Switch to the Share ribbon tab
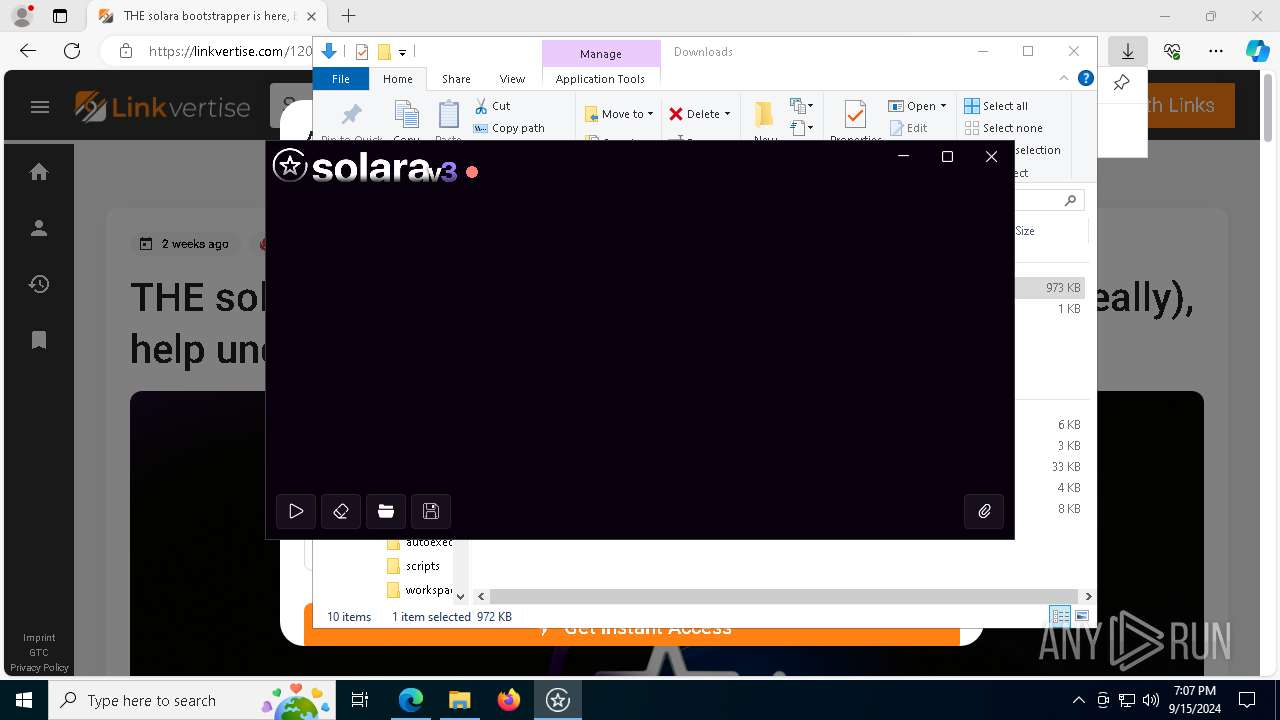 pyautogui.click(x=456, y=78)
